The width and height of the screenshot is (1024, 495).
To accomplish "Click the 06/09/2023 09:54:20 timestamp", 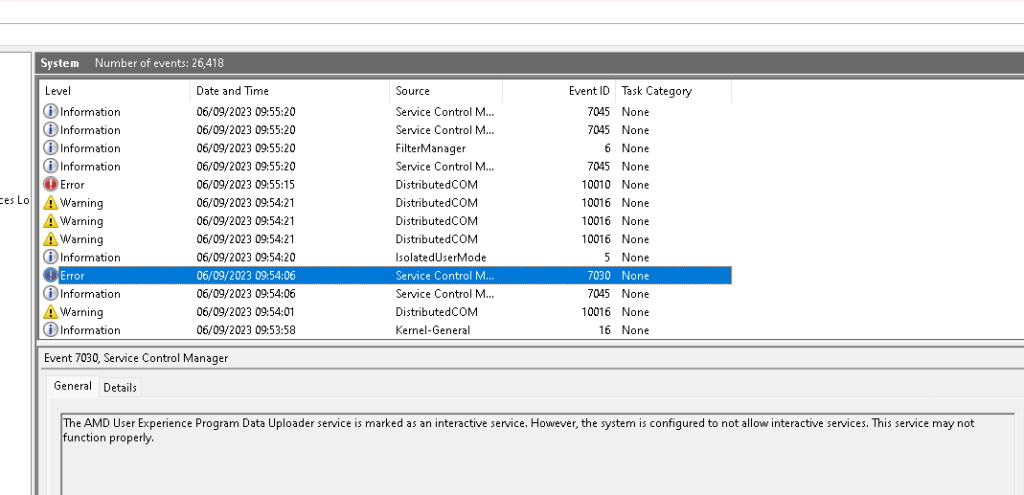I will [246, 257].
